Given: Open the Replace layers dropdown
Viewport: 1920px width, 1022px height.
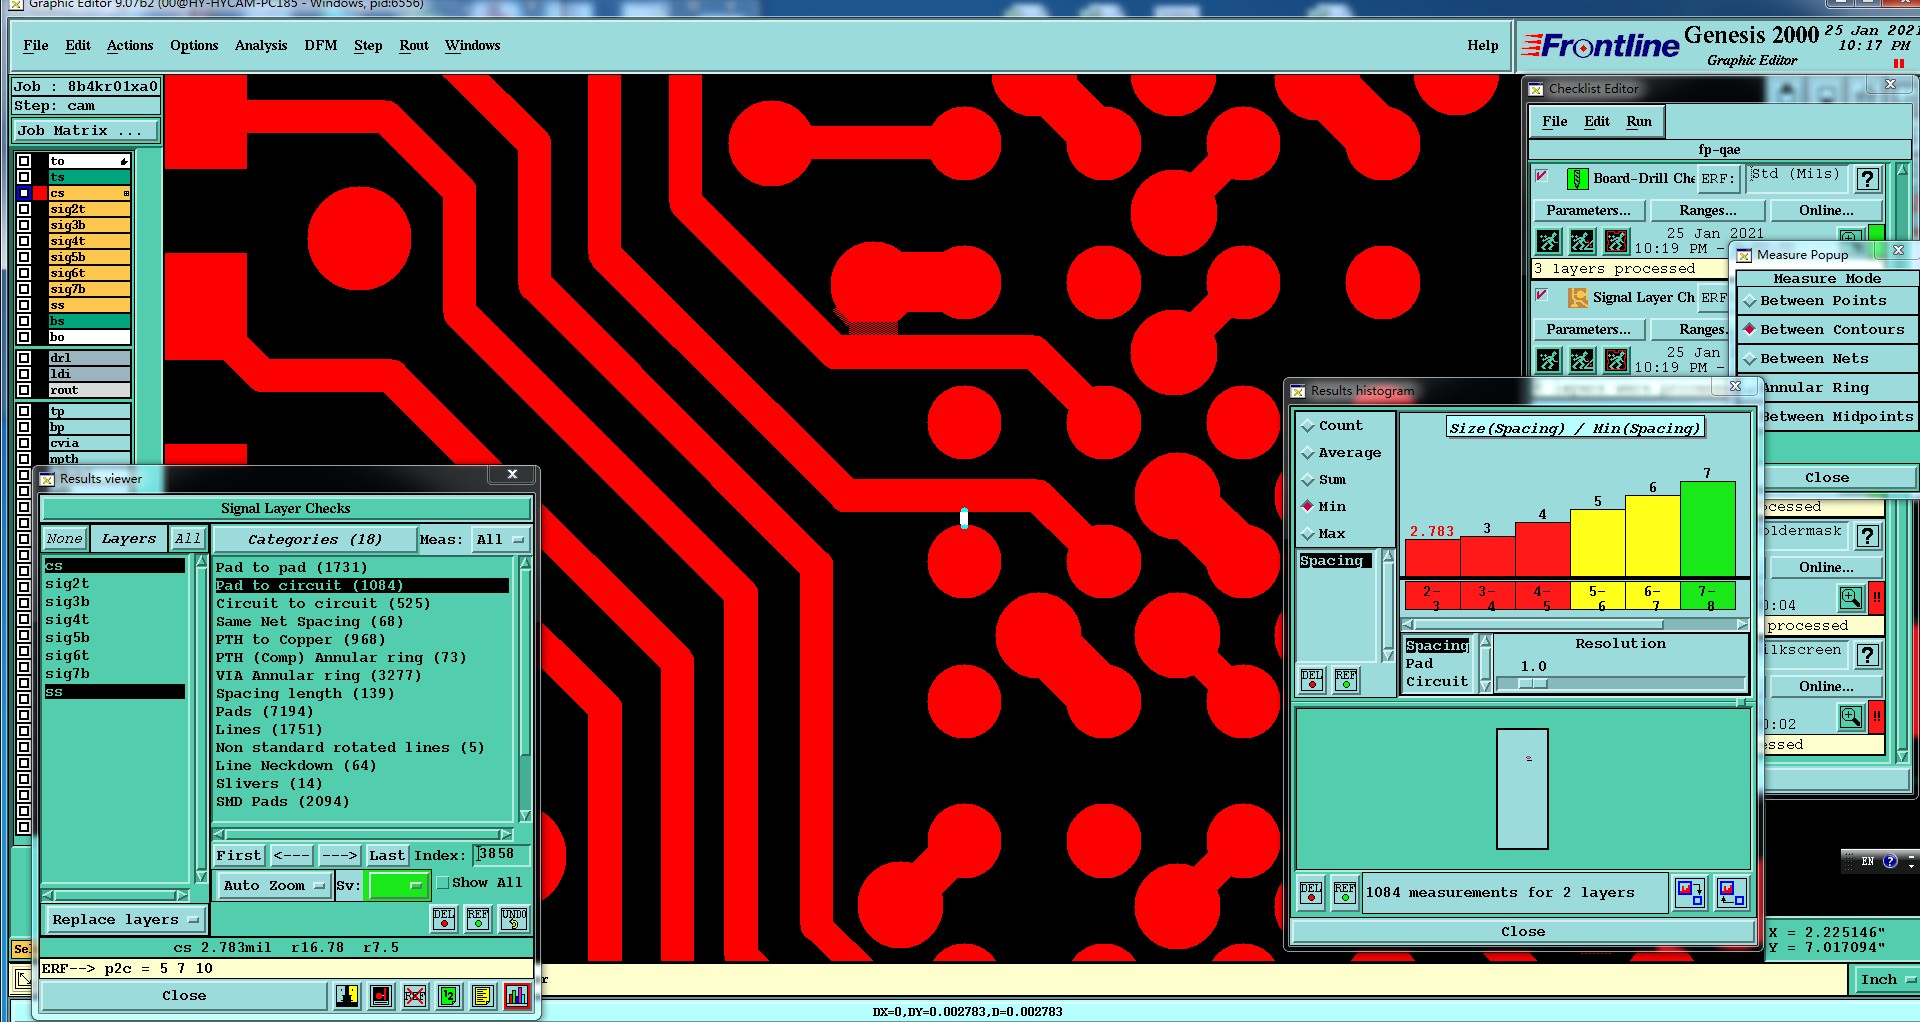Looking at the screenshot, I should click(x=125, y=920).
